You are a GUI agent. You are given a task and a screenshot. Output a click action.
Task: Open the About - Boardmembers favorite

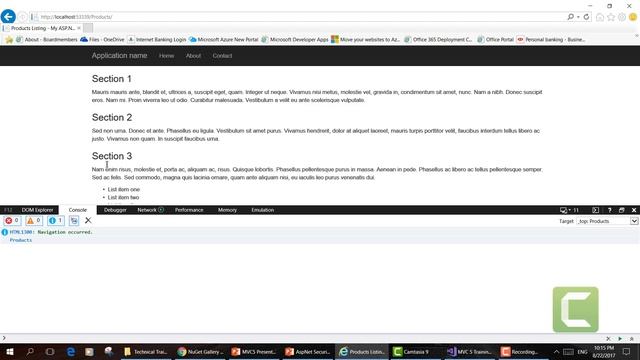click(x=47, y=40)
